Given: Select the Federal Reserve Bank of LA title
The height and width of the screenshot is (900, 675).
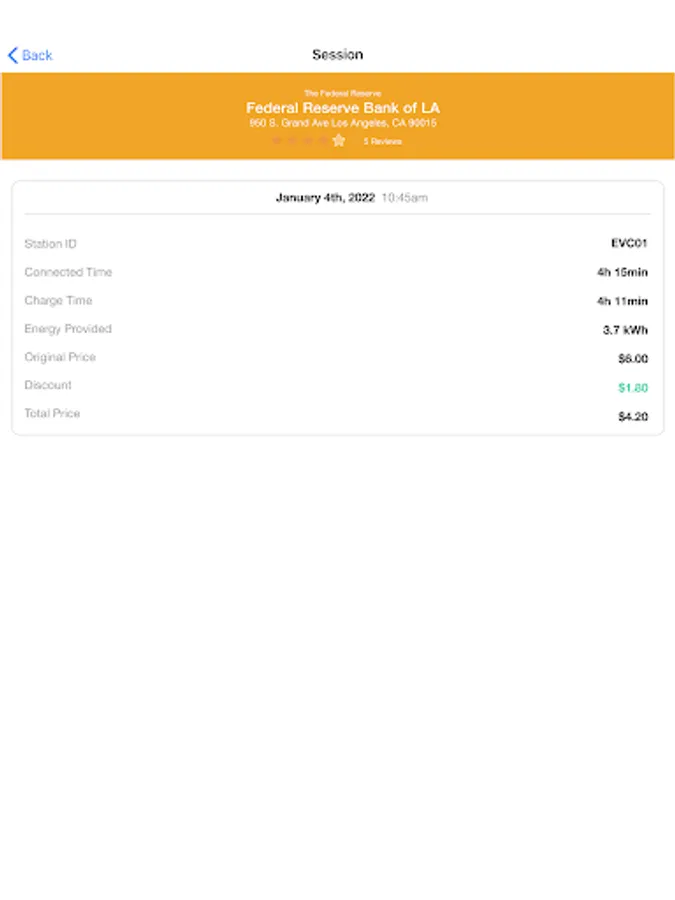Looking at the screenshot, I should pos(342,108).
